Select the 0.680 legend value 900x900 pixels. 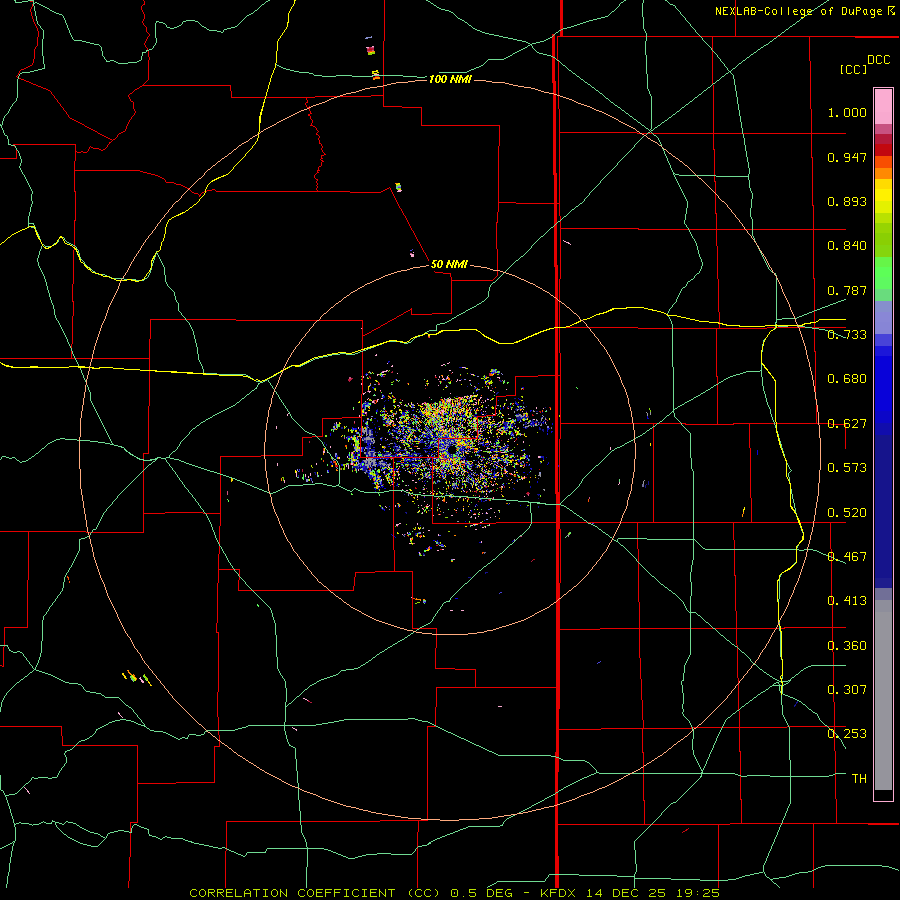point(847,379)
